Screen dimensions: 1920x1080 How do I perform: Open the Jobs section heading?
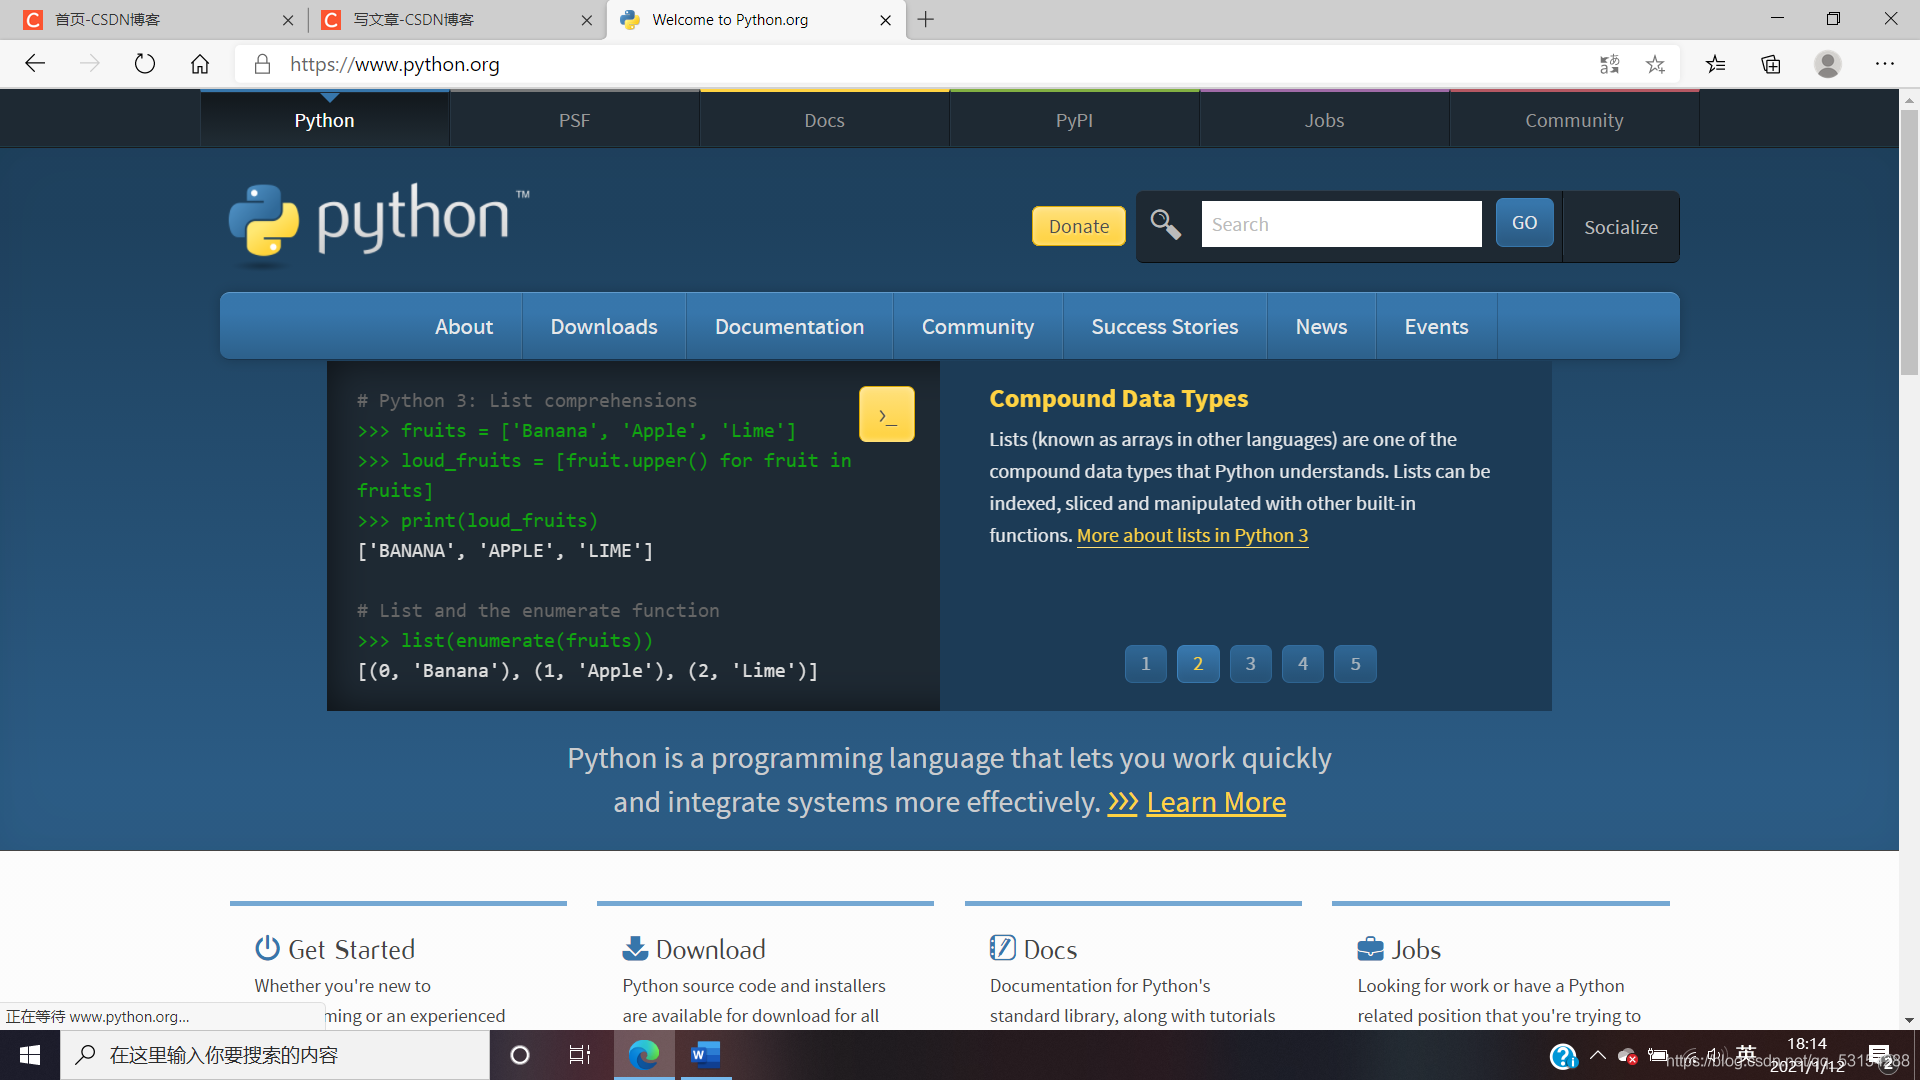pos(1416,949)
